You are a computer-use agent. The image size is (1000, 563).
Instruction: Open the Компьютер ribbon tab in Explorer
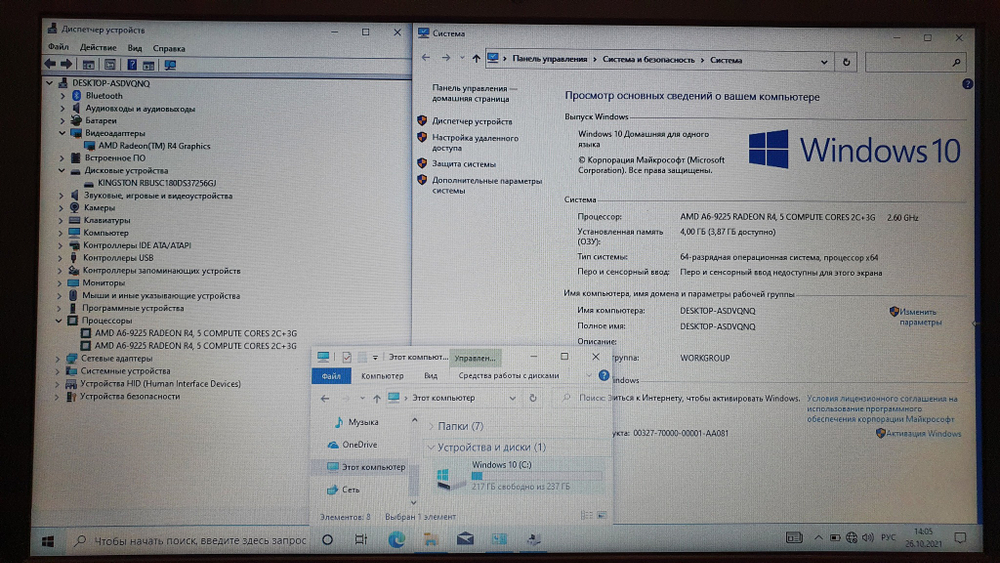[x=382, y=376]
